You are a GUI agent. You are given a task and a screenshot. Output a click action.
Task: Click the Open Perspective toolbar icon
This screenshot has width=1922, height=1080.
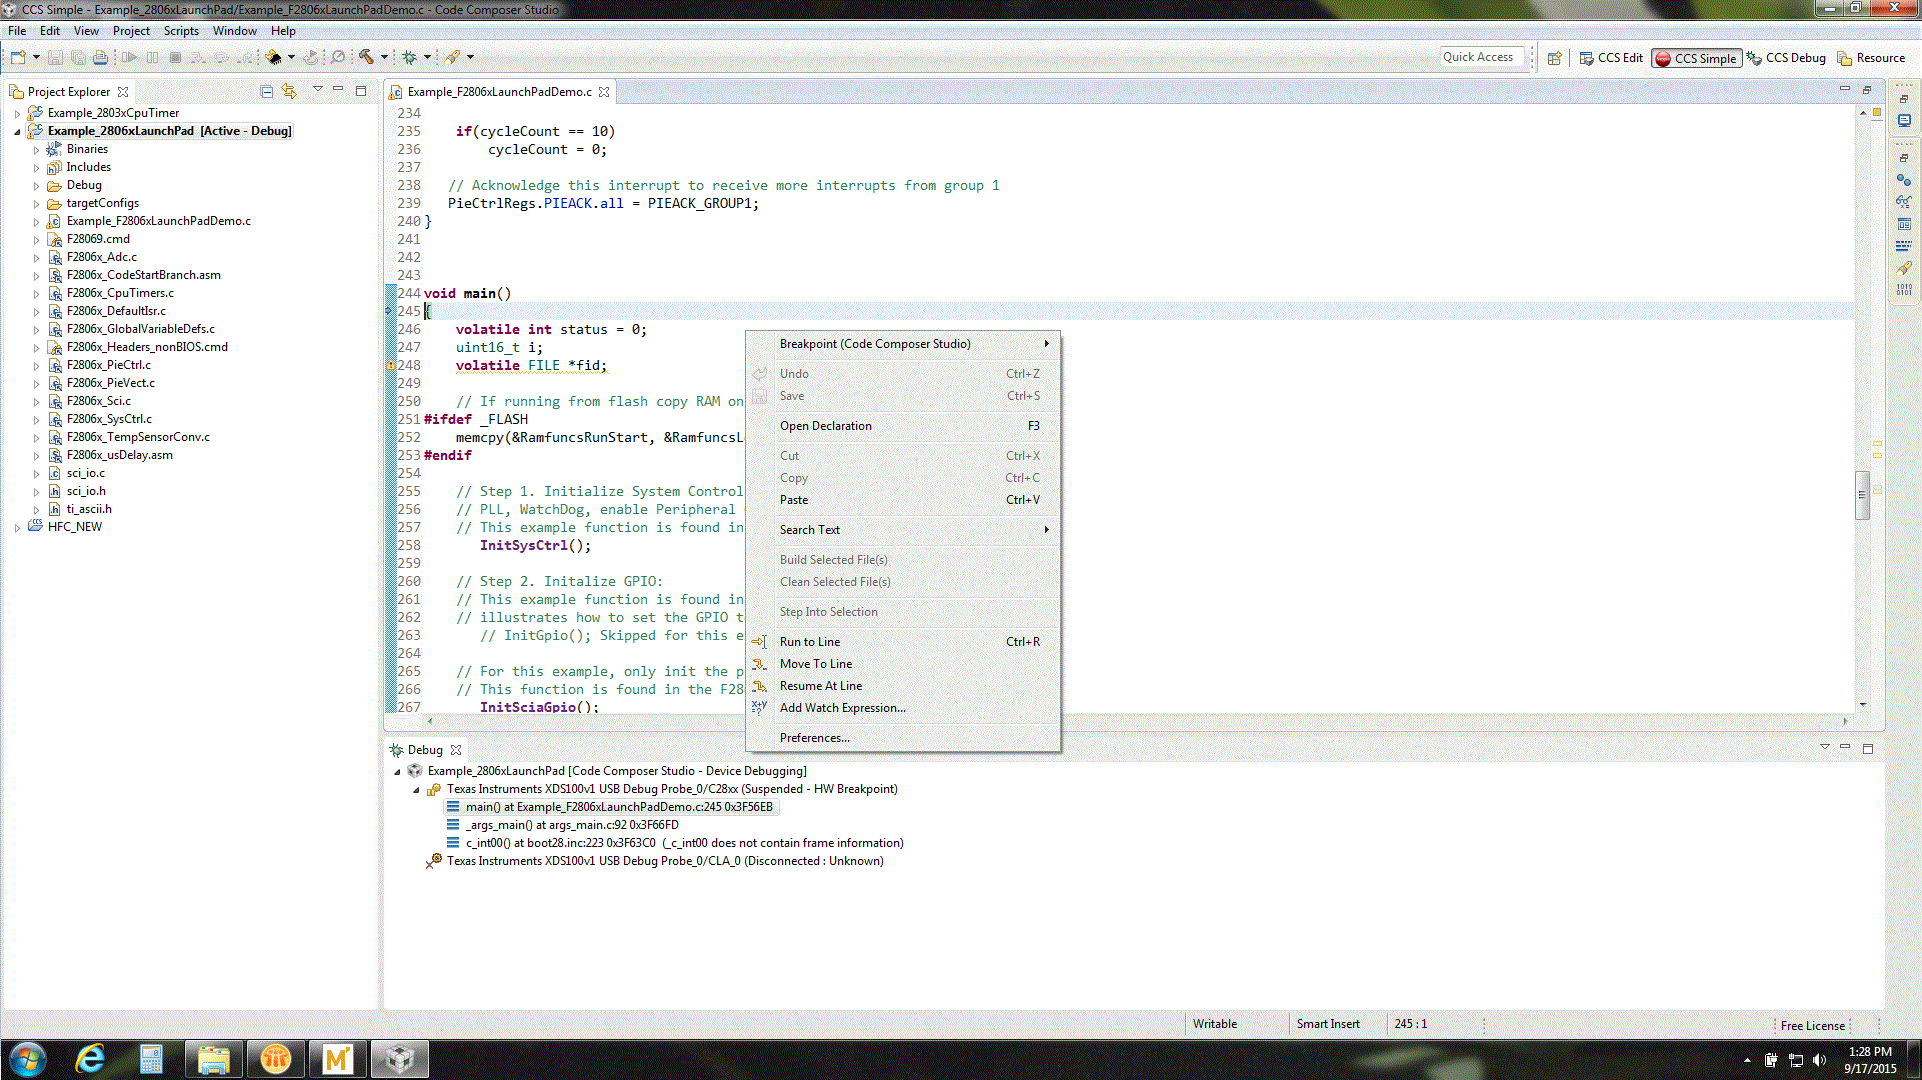pos(1554,58)
